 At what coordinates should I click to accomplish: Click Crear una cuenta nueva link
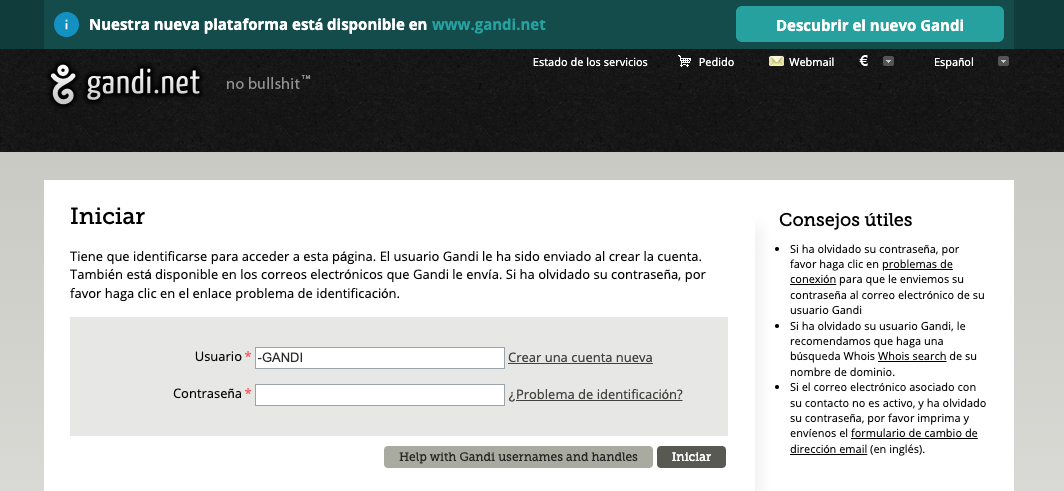point(580,357)
